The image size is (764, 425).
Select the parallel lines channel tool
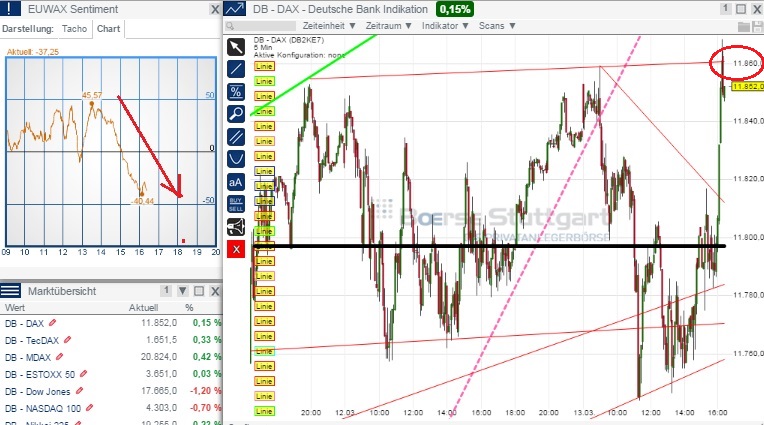coord(236,137)
